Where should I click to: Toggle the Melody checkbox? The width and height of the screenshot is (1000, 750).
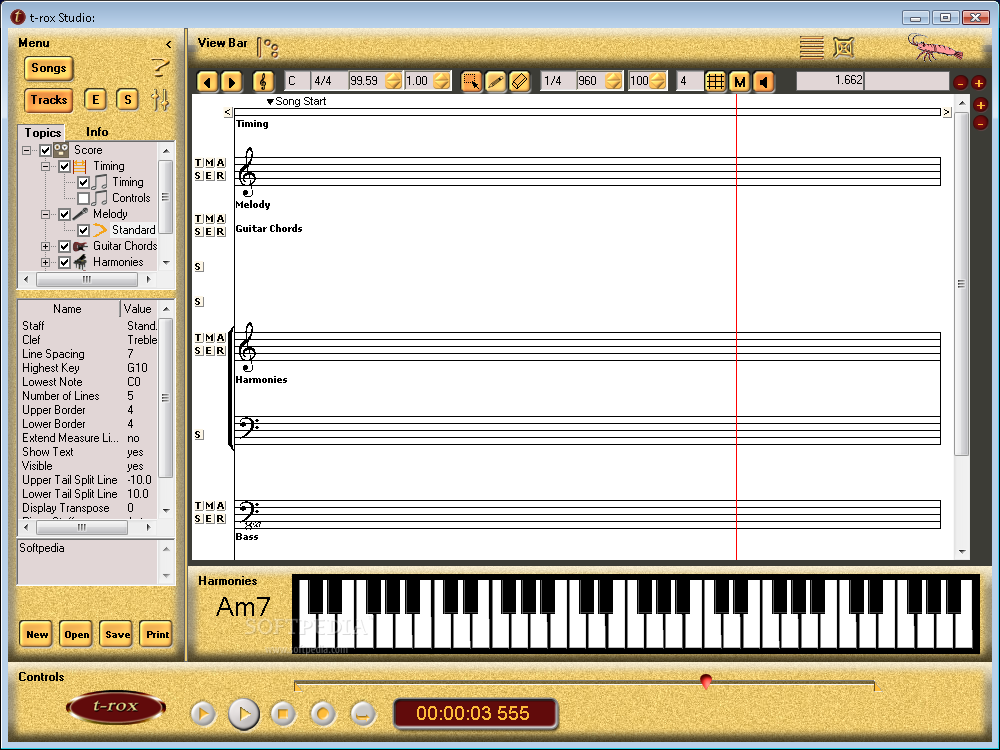(64, 214)
